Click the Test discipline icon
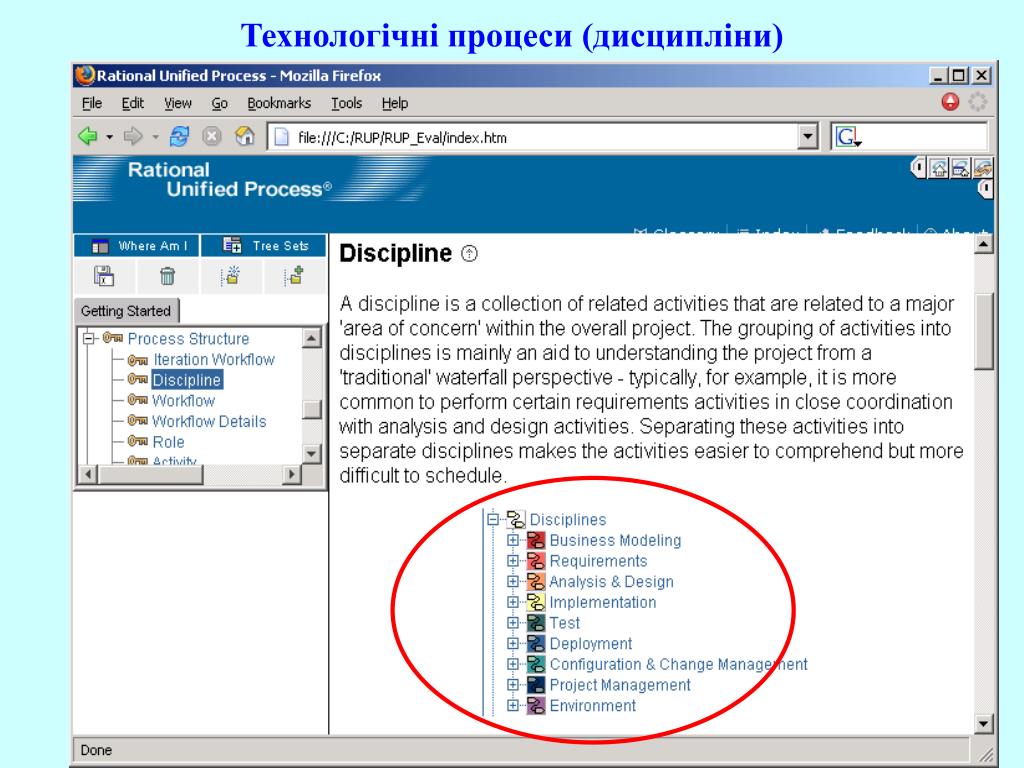Viewport: 1024px width, 768px height. tap(536, 623)
